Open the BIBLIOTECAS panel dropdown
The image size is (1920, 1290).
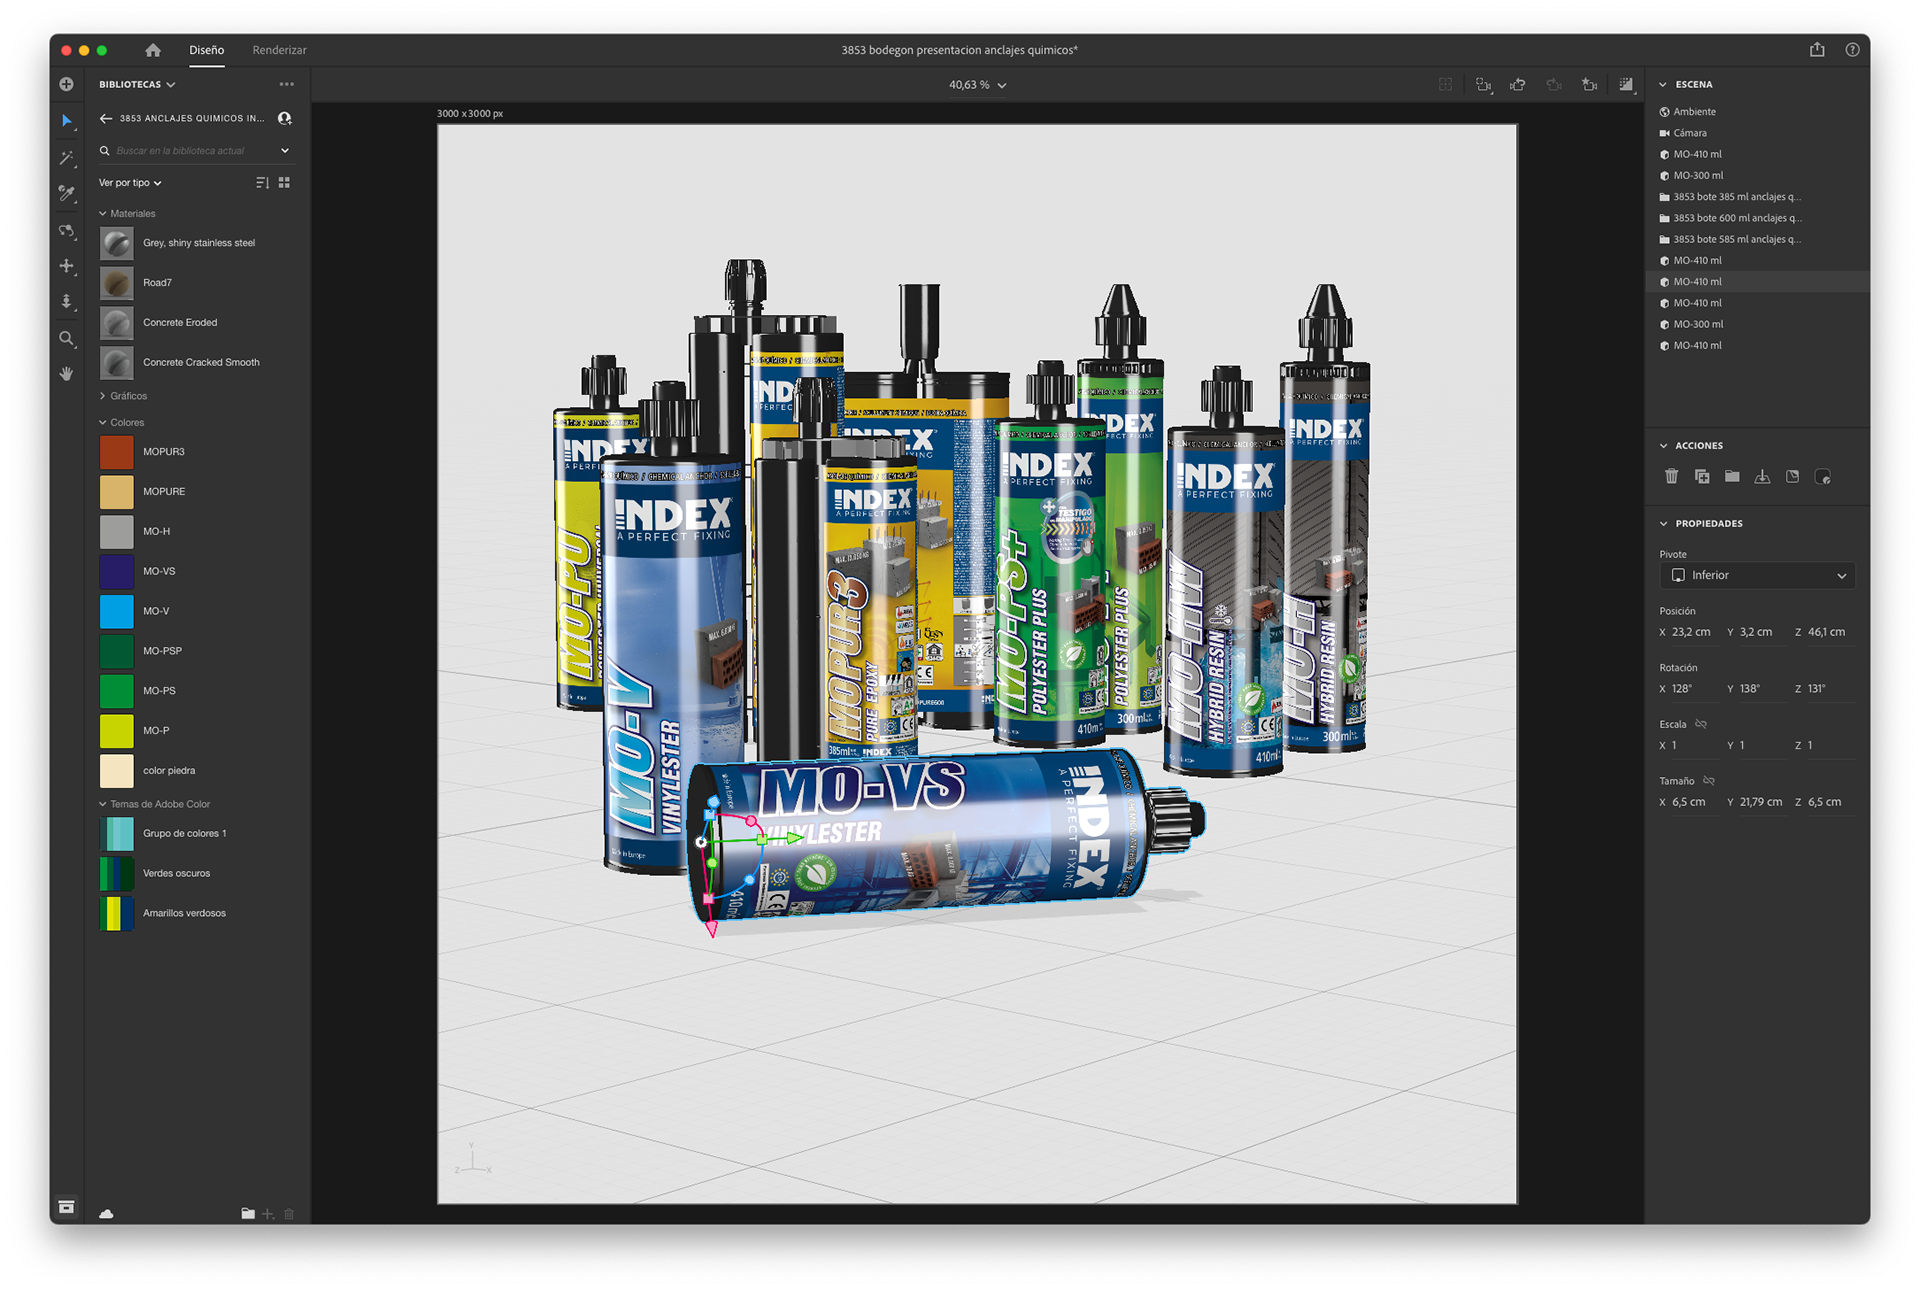[137, 85]
